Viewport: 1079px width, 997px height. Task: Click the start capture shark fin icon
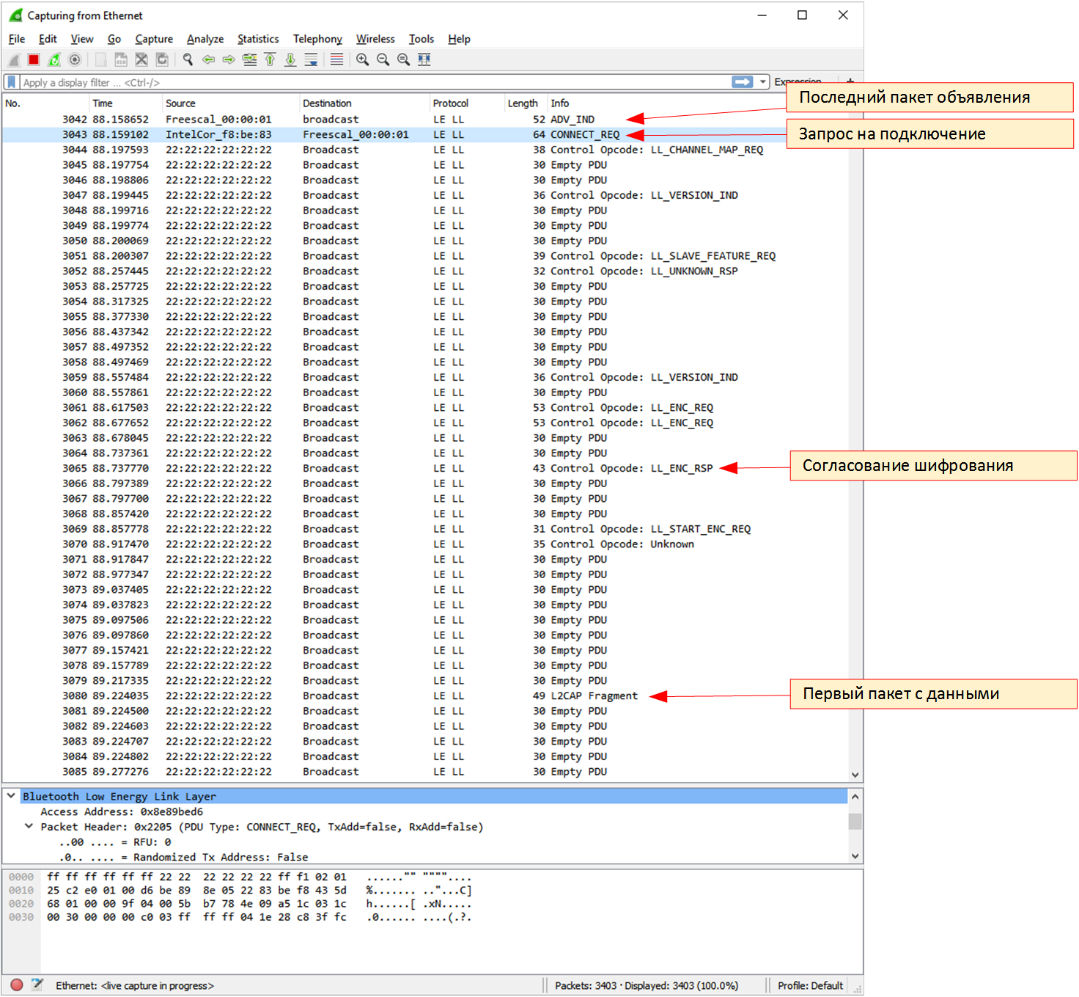(x=14, y=60)
